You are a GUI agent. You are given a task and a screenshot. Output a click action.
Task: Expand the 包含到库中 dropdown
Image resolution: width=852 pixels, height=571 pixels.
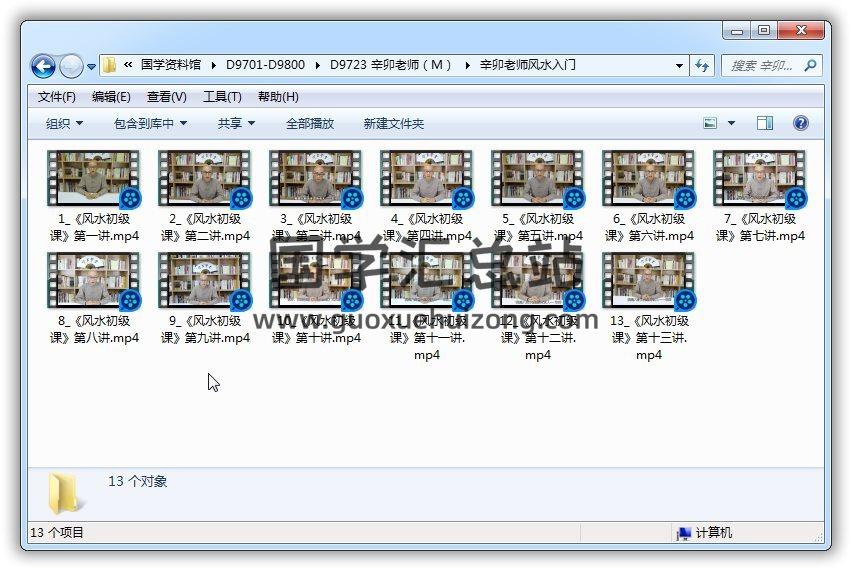(150, 123)
